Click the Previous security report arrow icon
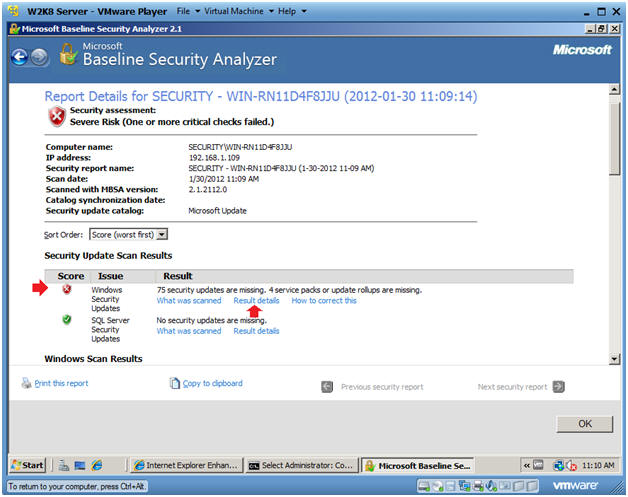This screenshot has width=628, height=497. pyautogui.click(x=327, y=387)
